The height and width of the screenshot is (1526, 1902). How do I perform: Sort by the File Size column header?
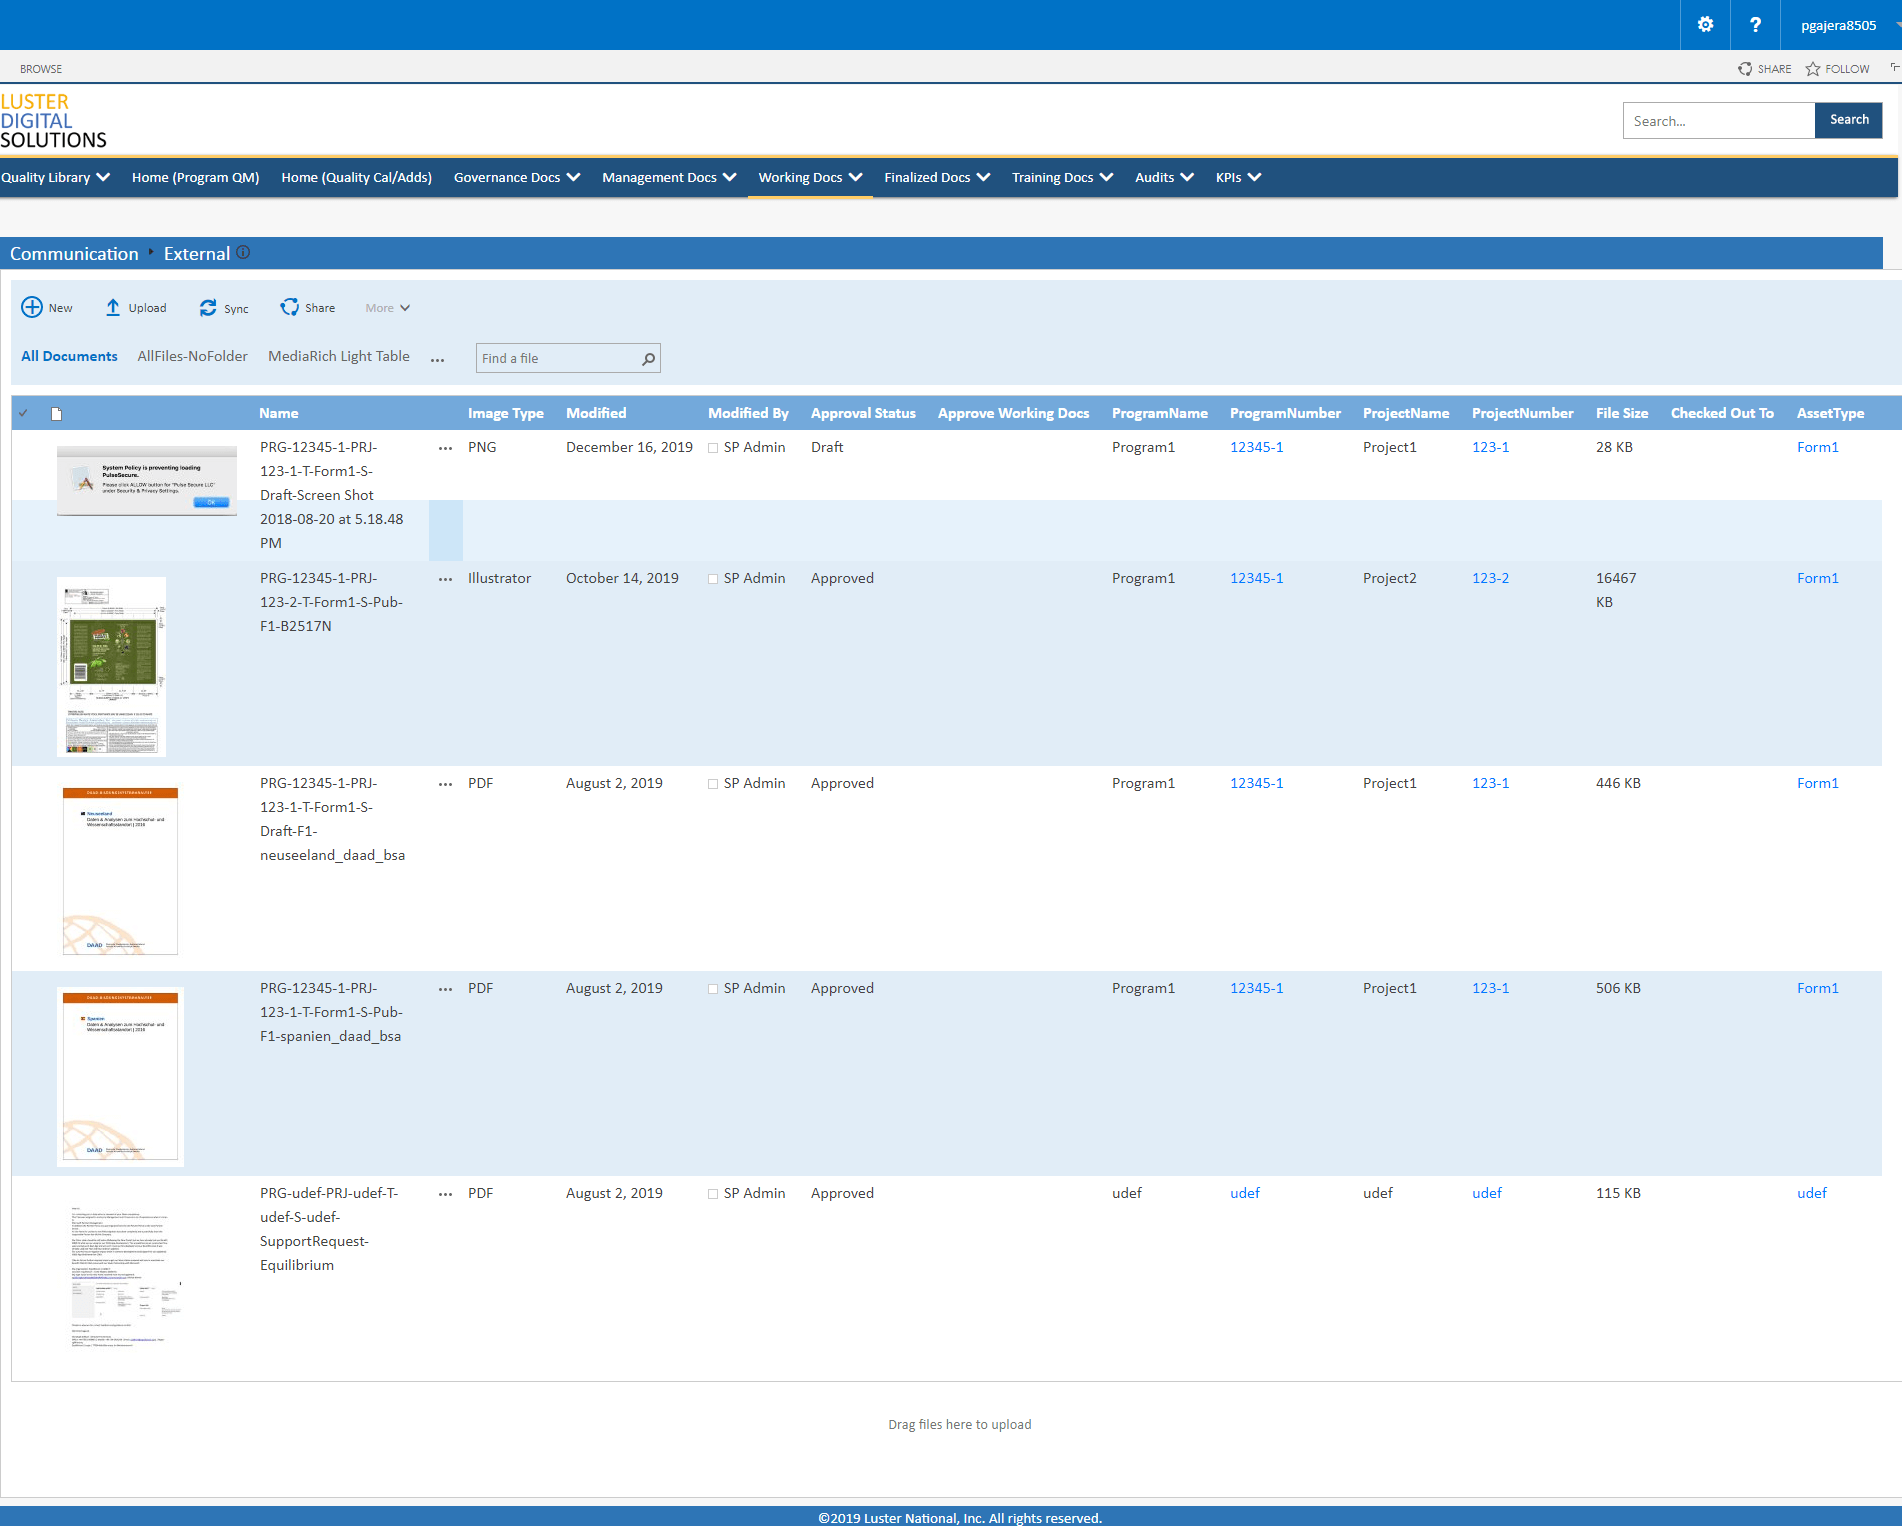(1622, 413)
